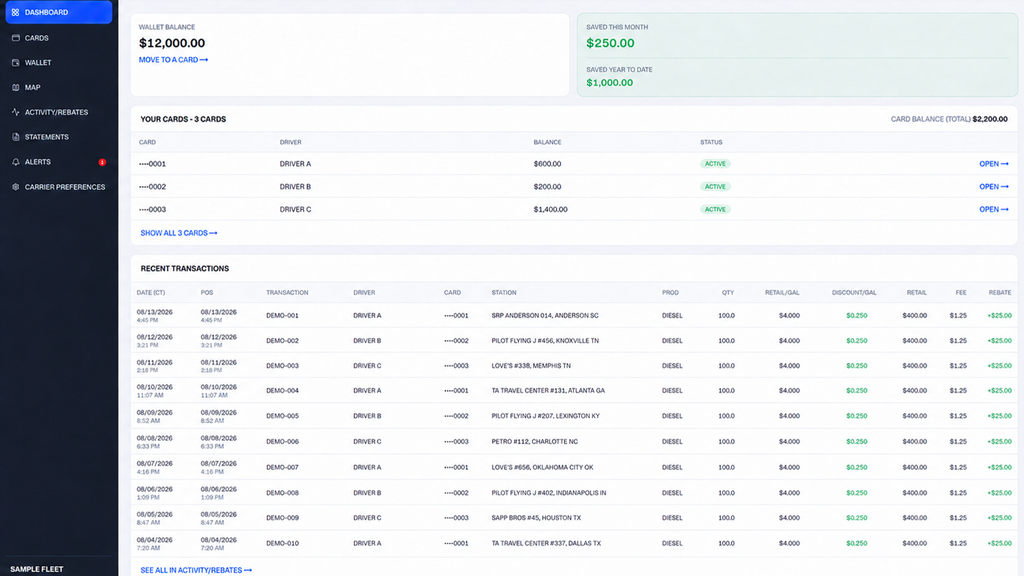Go to Cards in sidebar
1024x576 pixels.
(59, 38)
